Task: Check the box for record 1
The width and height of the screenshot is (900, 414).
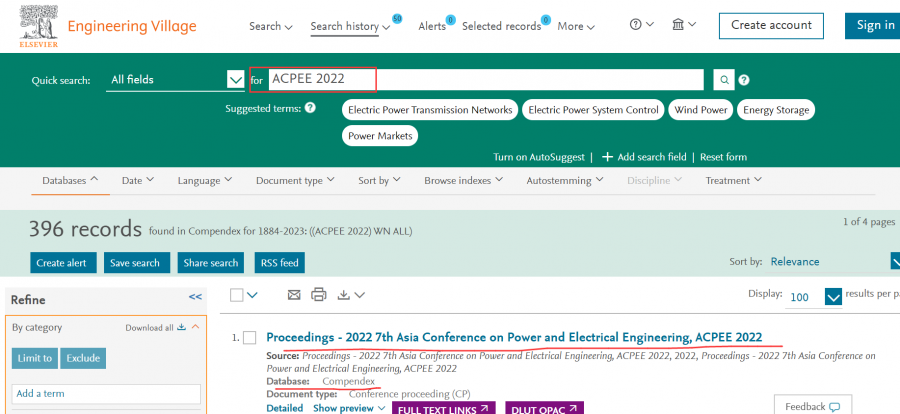Action: click(x=250, y=338)
